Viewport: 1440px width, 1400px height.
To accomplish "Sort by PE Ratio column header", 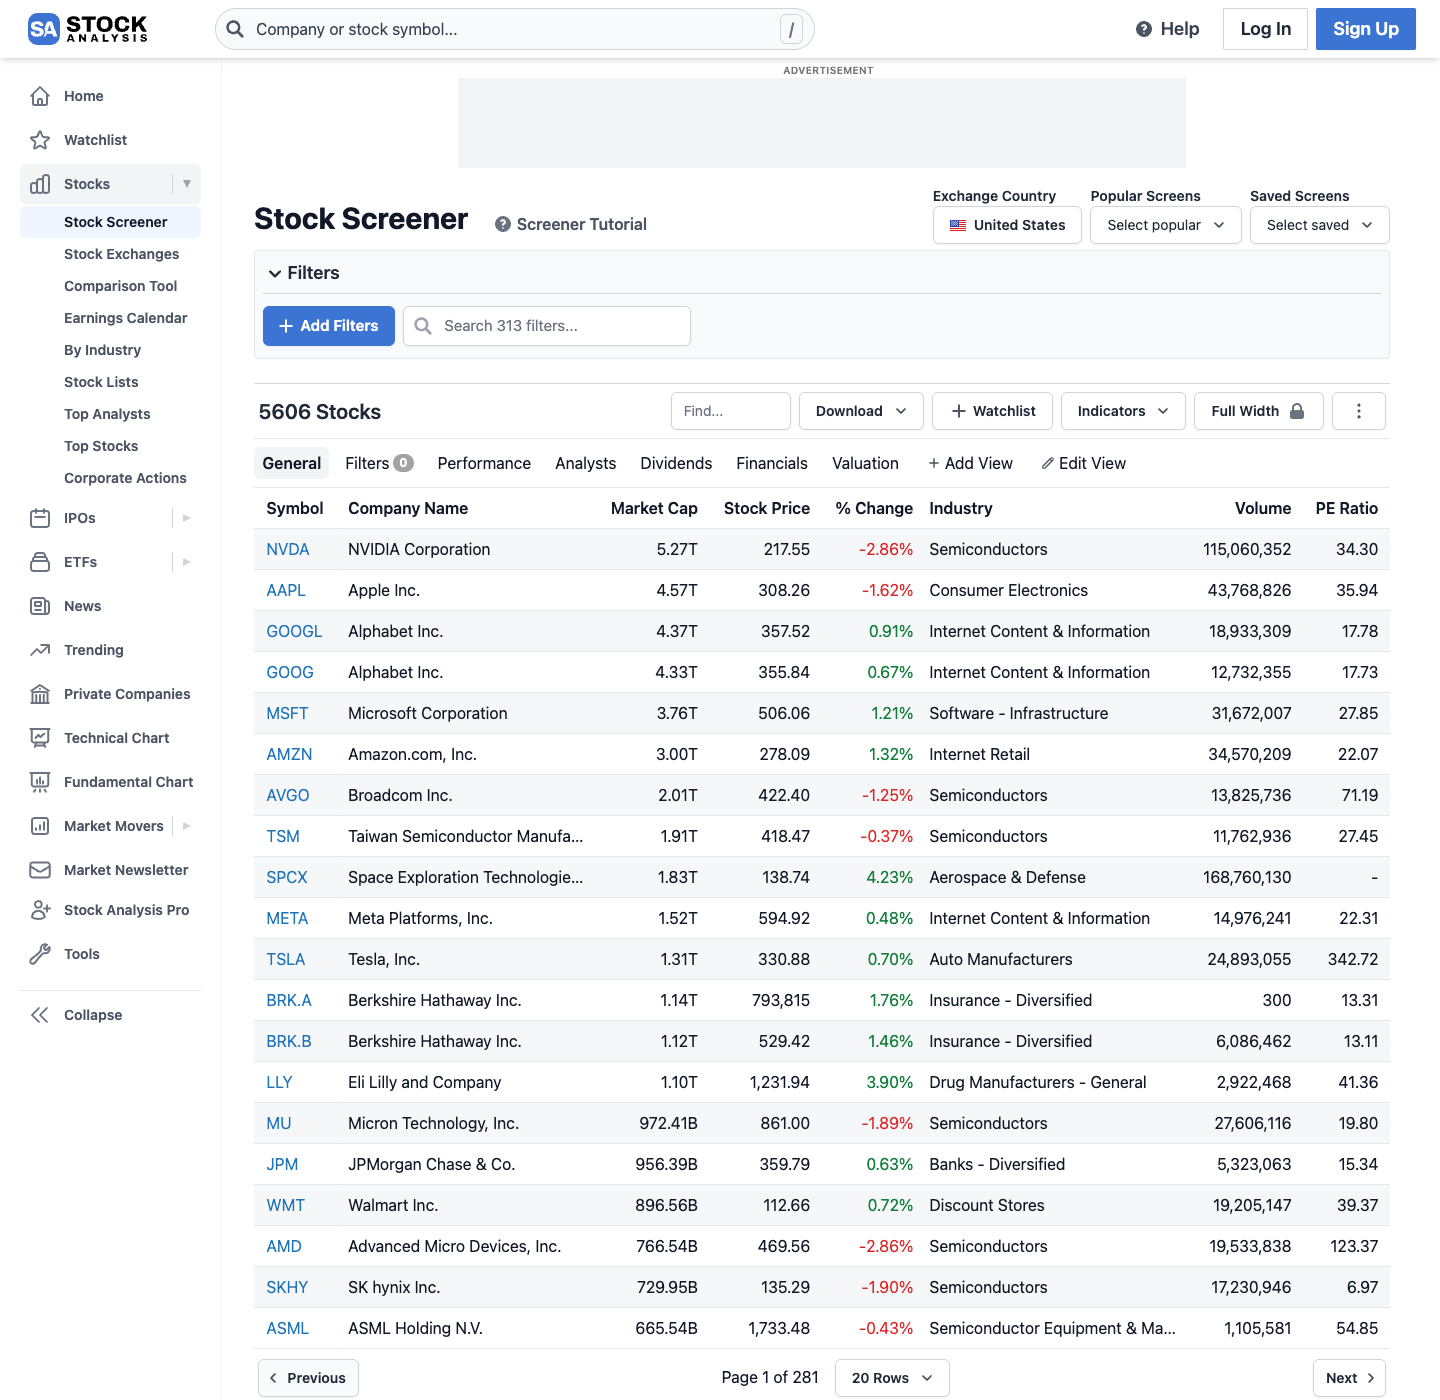I will click(1346, 508).
